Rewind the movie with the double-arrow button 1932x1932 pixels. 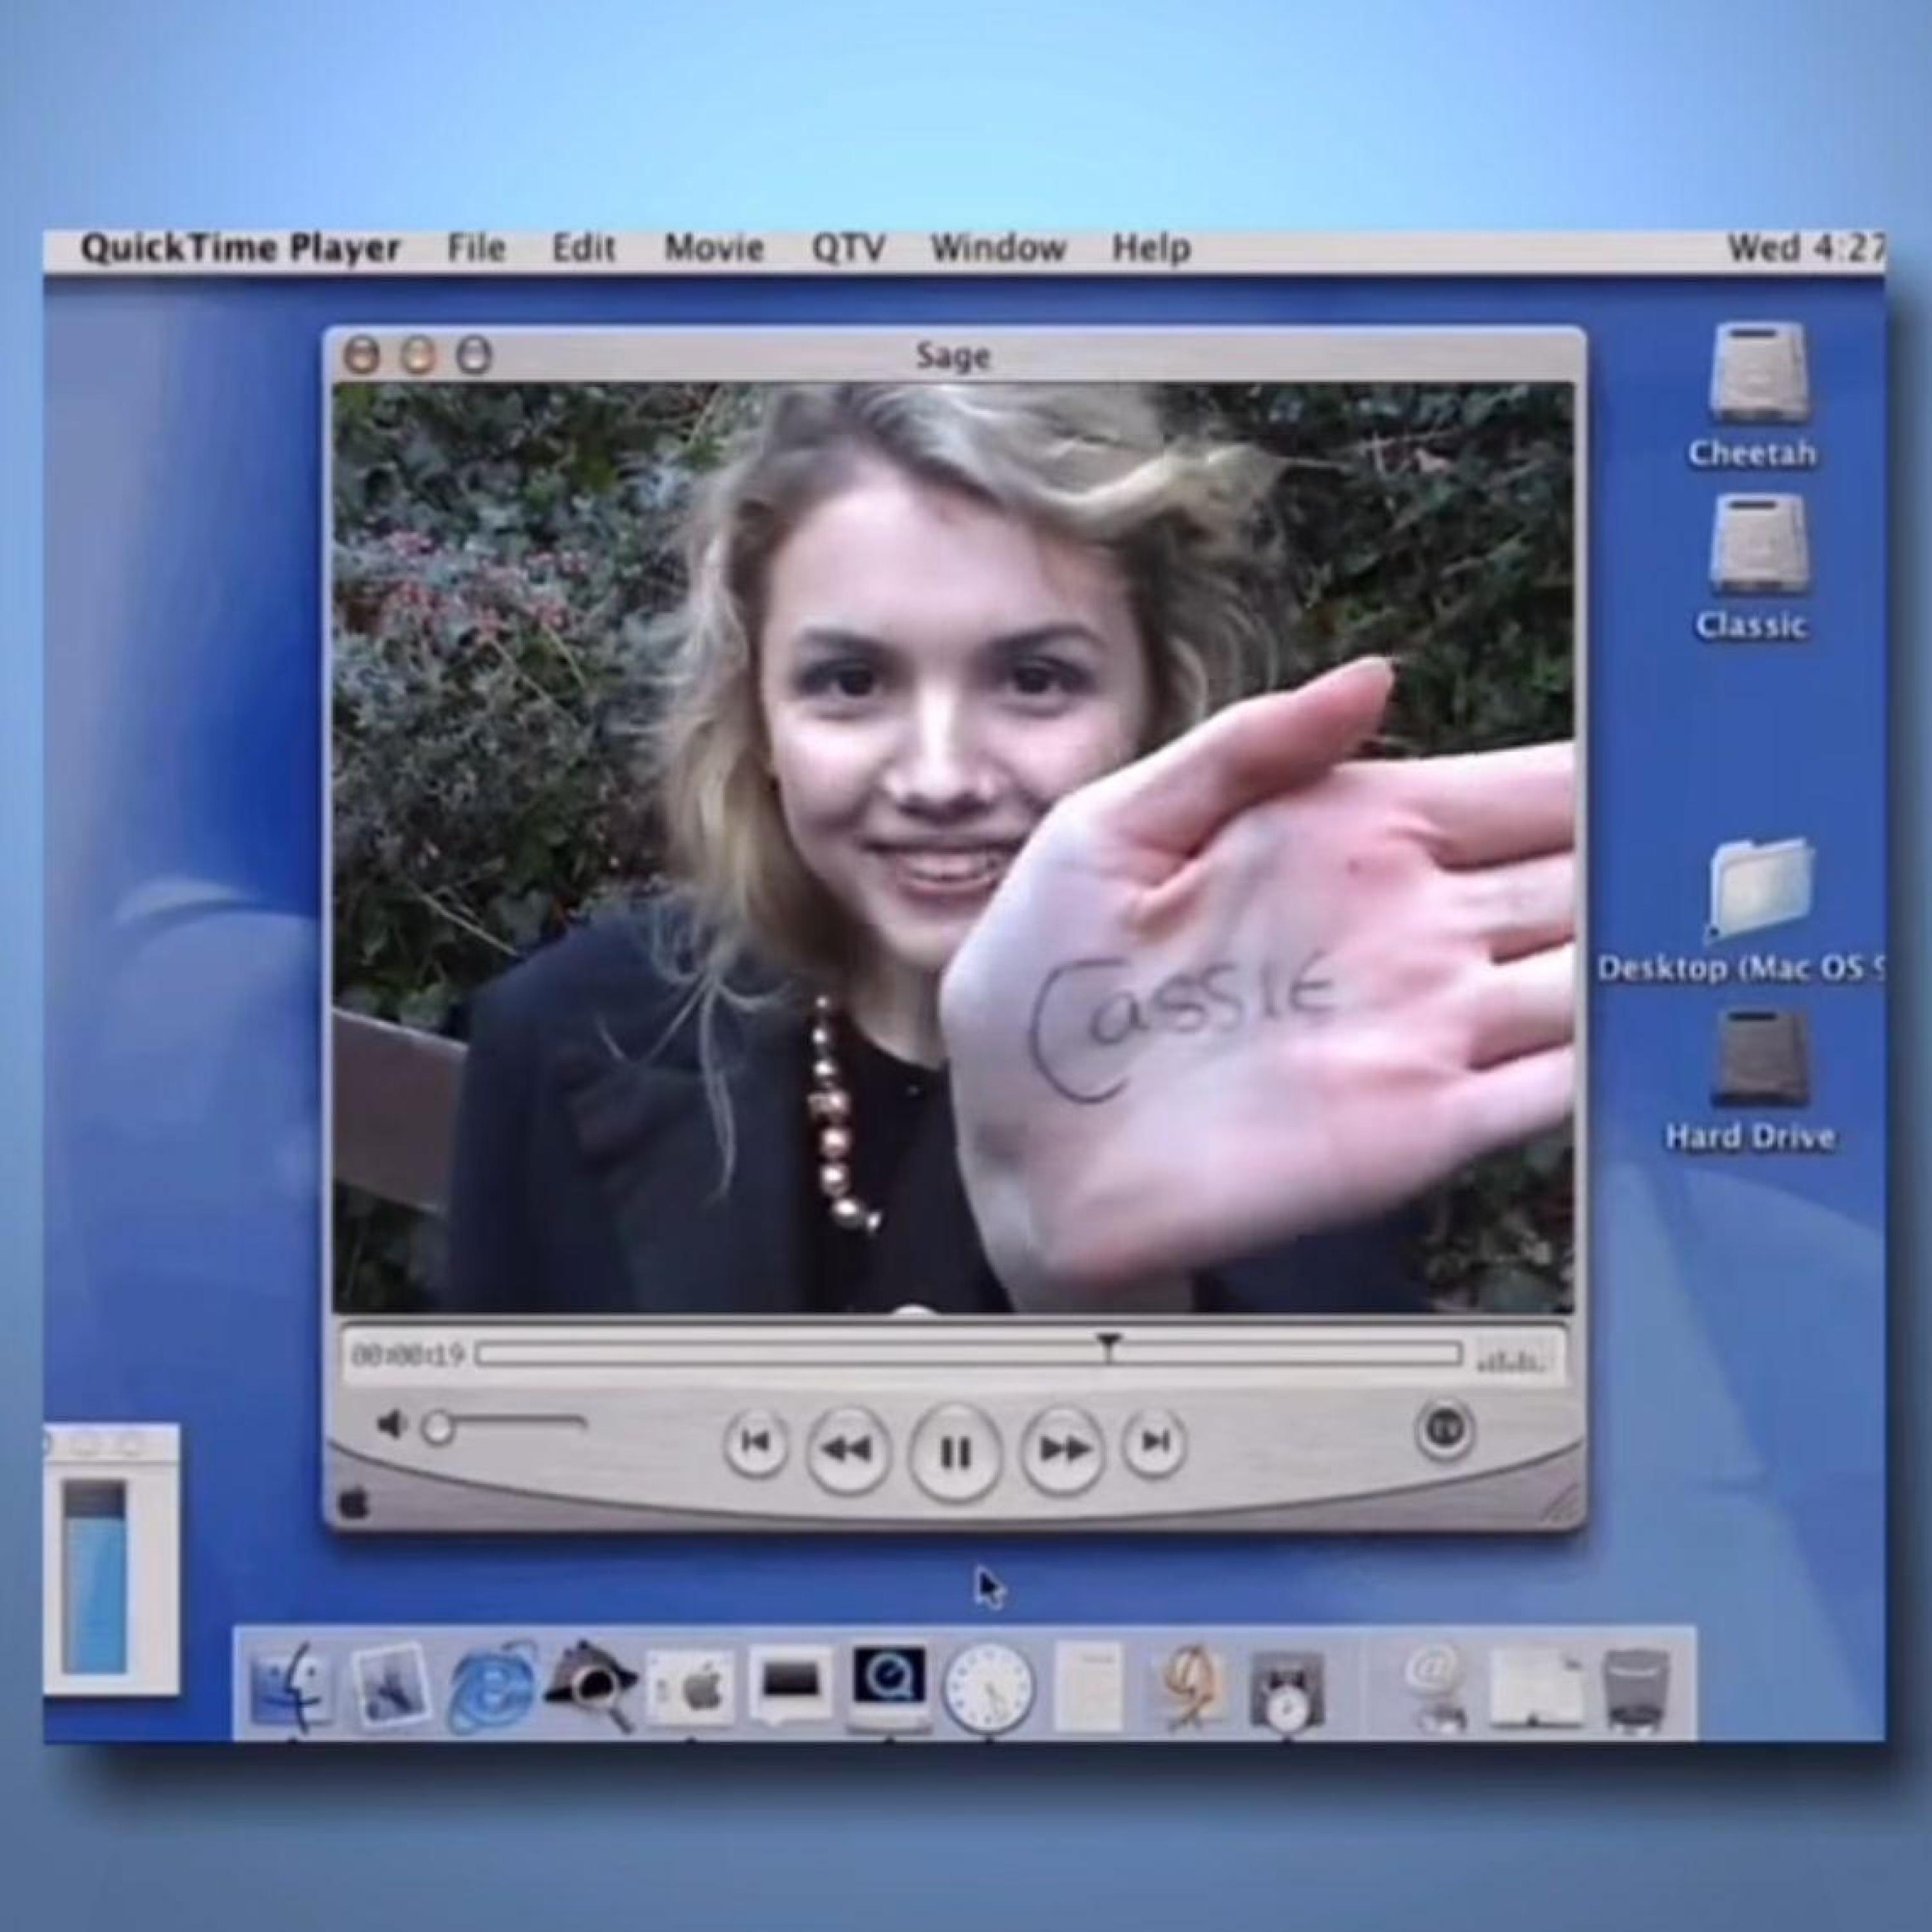pyautogui.click(x=847, y=1448)
